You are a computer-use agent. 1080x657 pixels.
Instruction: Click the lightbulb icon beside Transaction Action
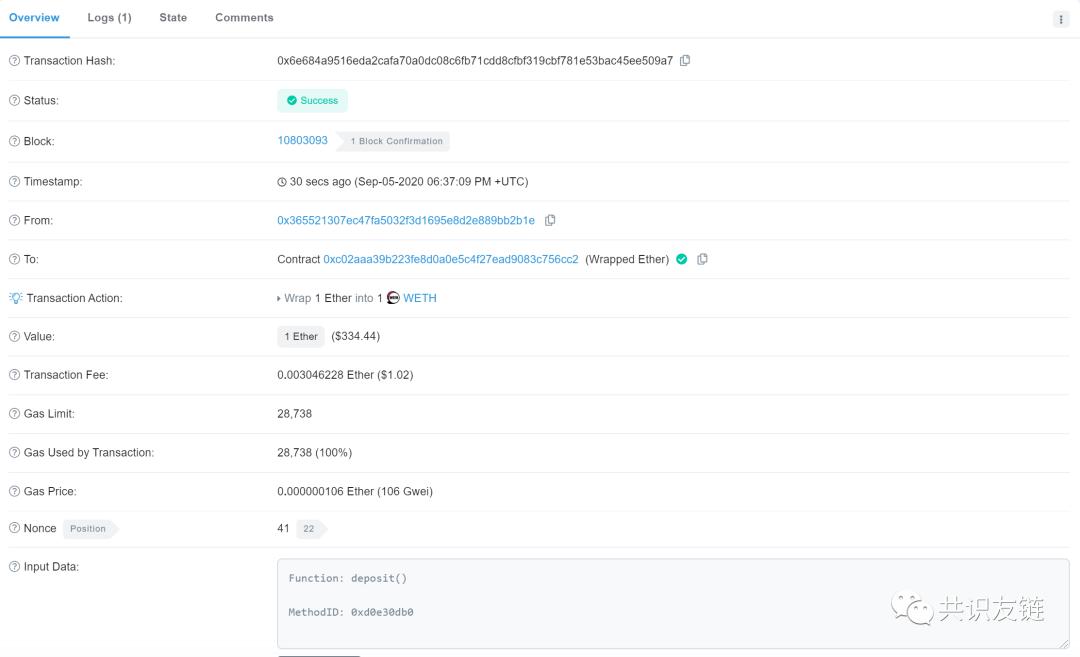pyautogui.click(x=15, y=298)
